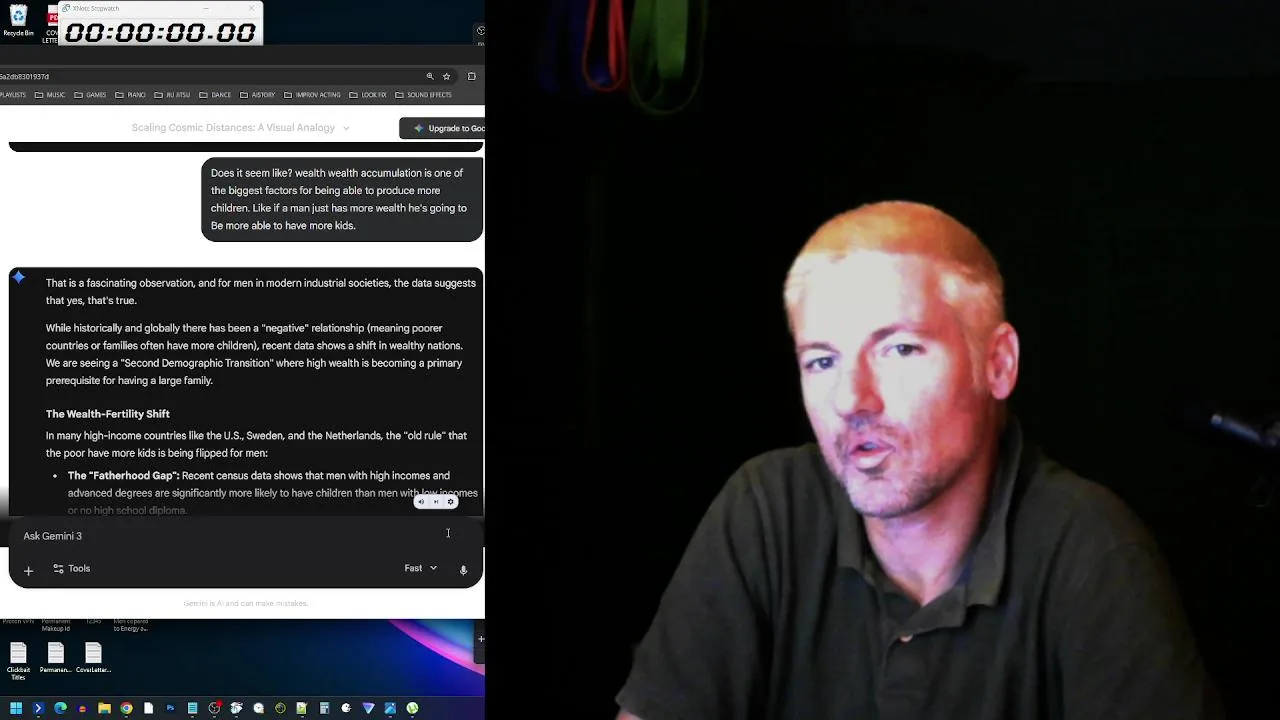1280x720 pixels.
Task: Open Google Chrome from the taskbar
Action: coord(126,708)
